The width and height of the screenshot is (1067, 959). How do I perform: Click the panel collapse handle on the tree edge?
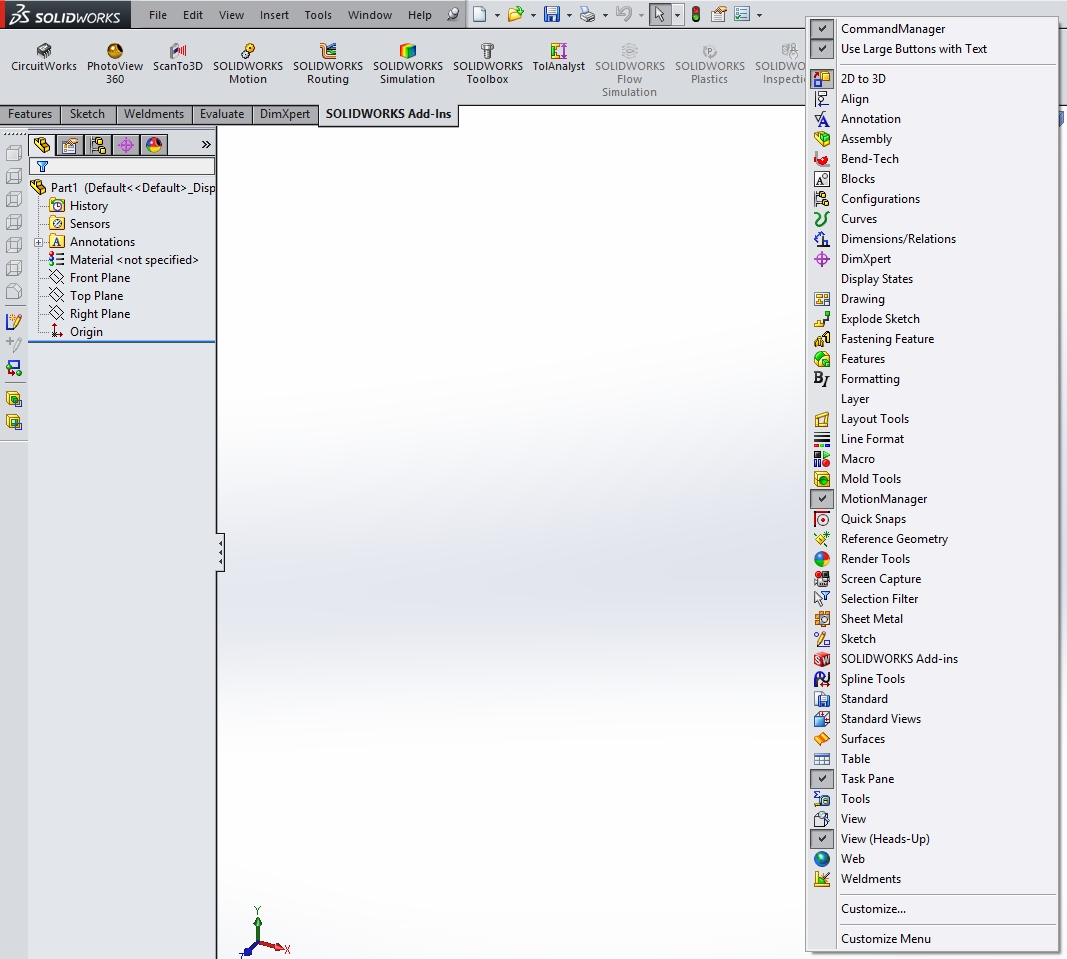tap(220, 552)
